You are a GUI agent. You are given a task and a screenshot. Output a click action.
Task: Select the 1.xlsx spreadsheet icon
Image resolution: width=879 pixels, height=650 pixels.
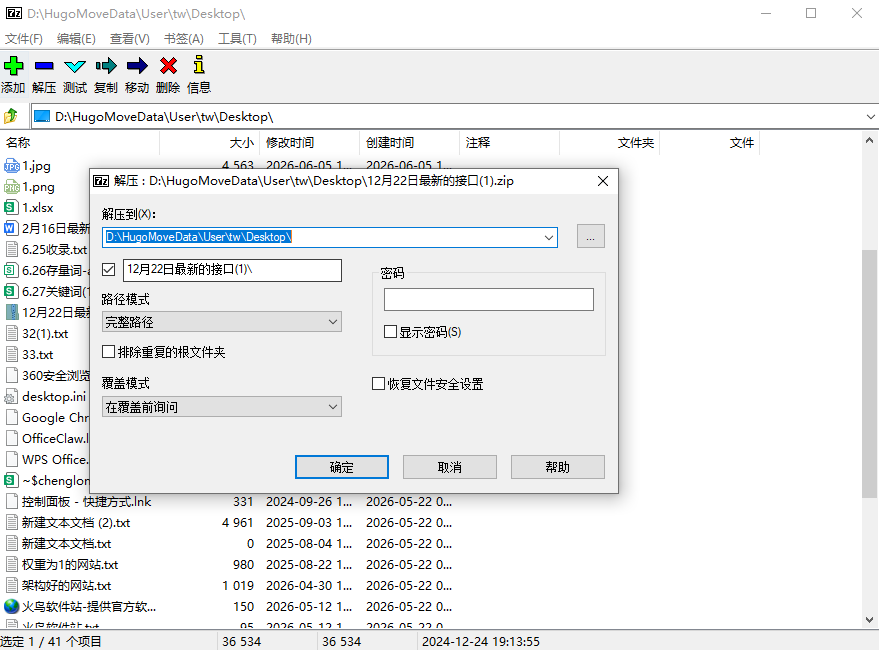click(x=11, y=208)
